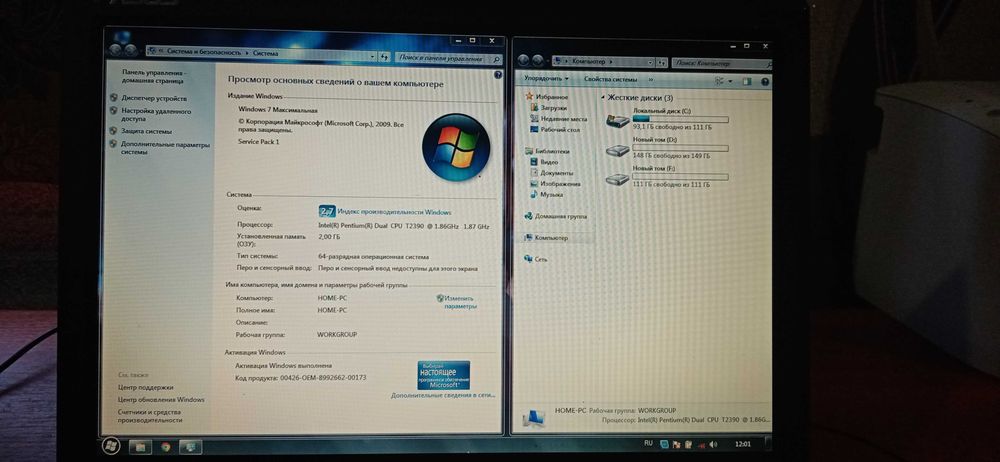The height and width of the screenshot is (462, 1000).
Task: Select 'Библиотеки' in navigation pane
Action: (x=547, y=151)
